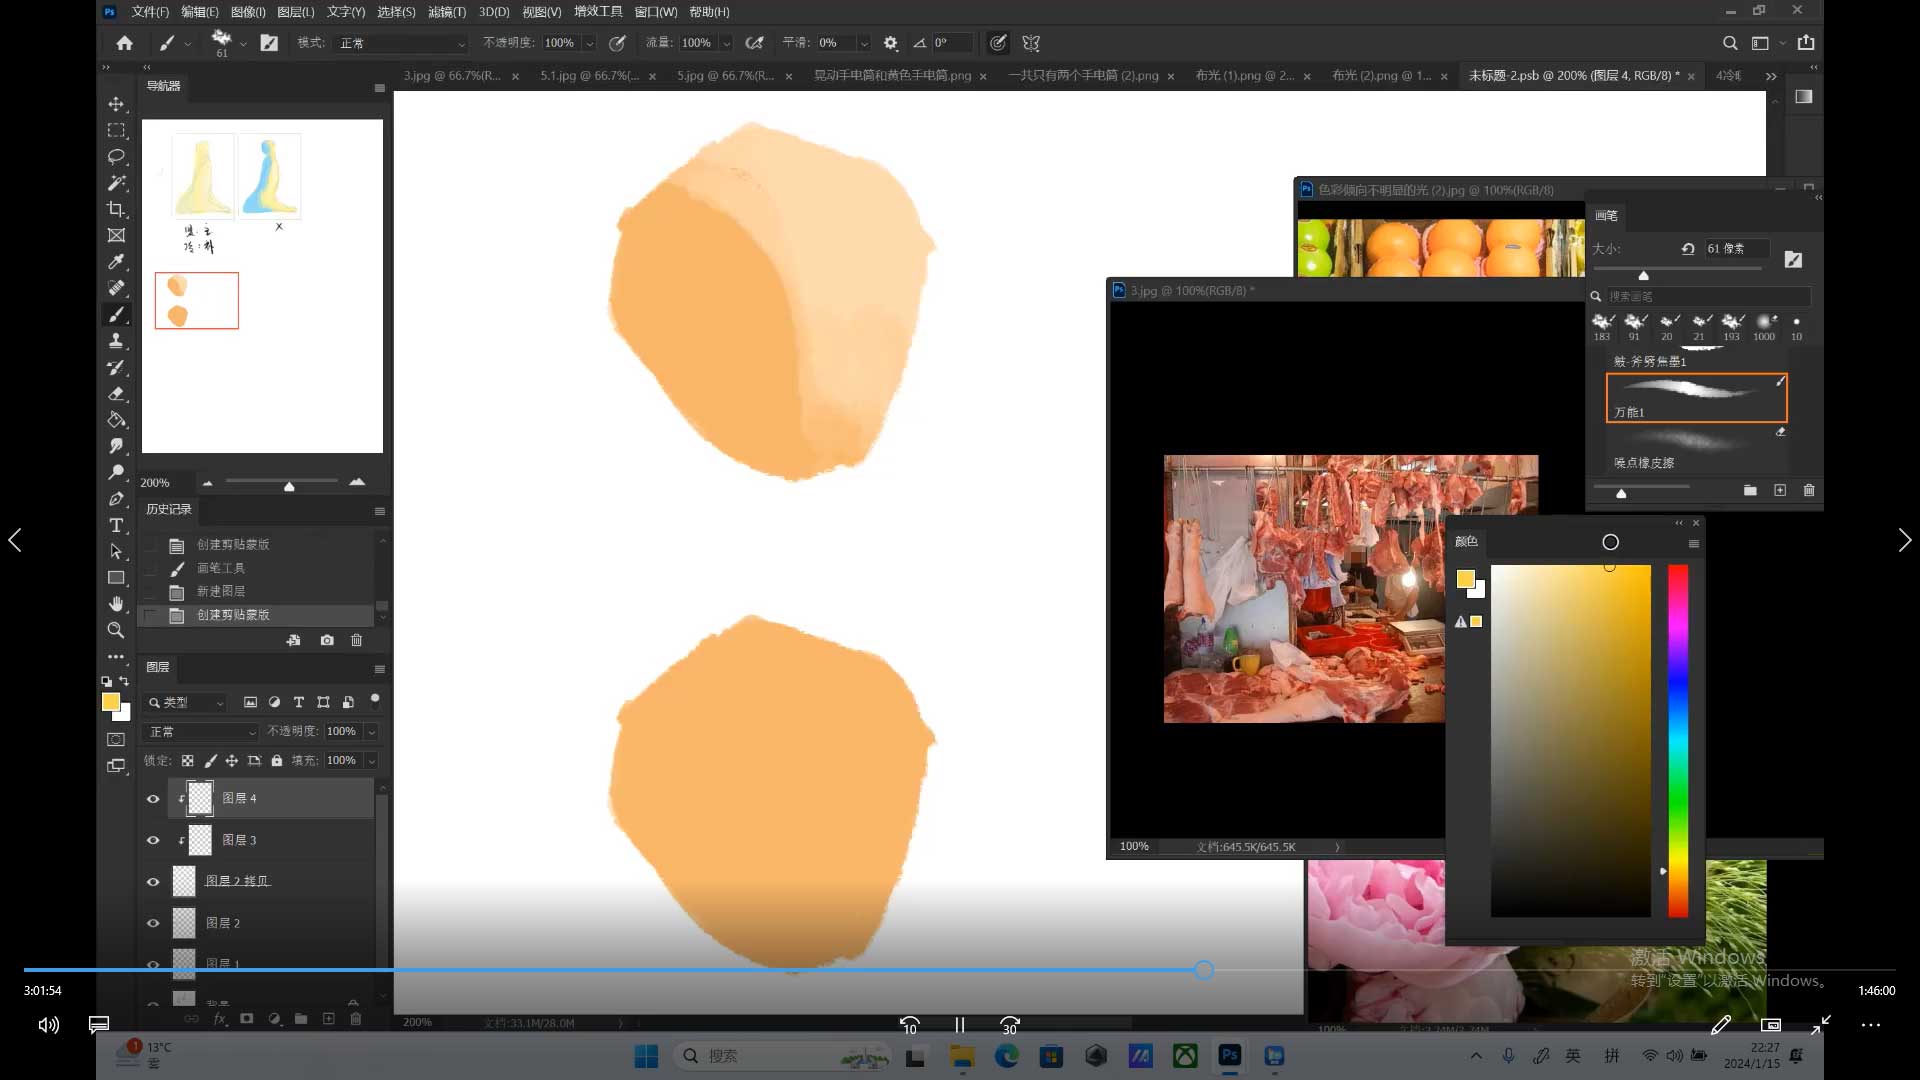The height and width of the screenshot is (1080, 1920).
Task: Open layer opacity 100% dropdown arrow
Action: click(371, 732)
